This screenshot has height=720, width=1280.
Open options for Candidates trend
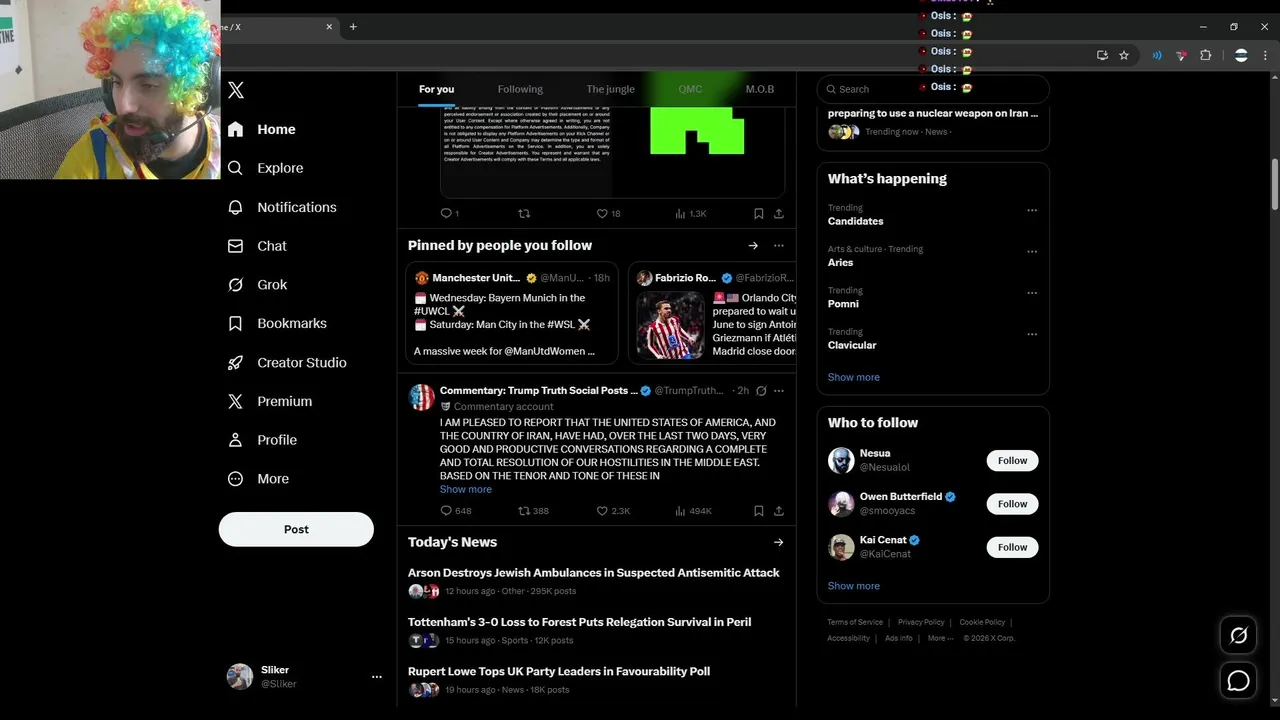[x=1032, y=210]
